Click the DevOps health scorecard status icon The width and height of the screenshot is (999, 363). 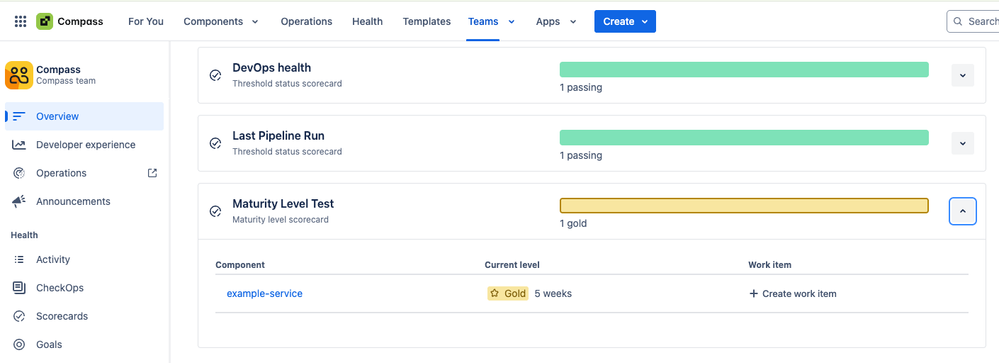point(215,75)
